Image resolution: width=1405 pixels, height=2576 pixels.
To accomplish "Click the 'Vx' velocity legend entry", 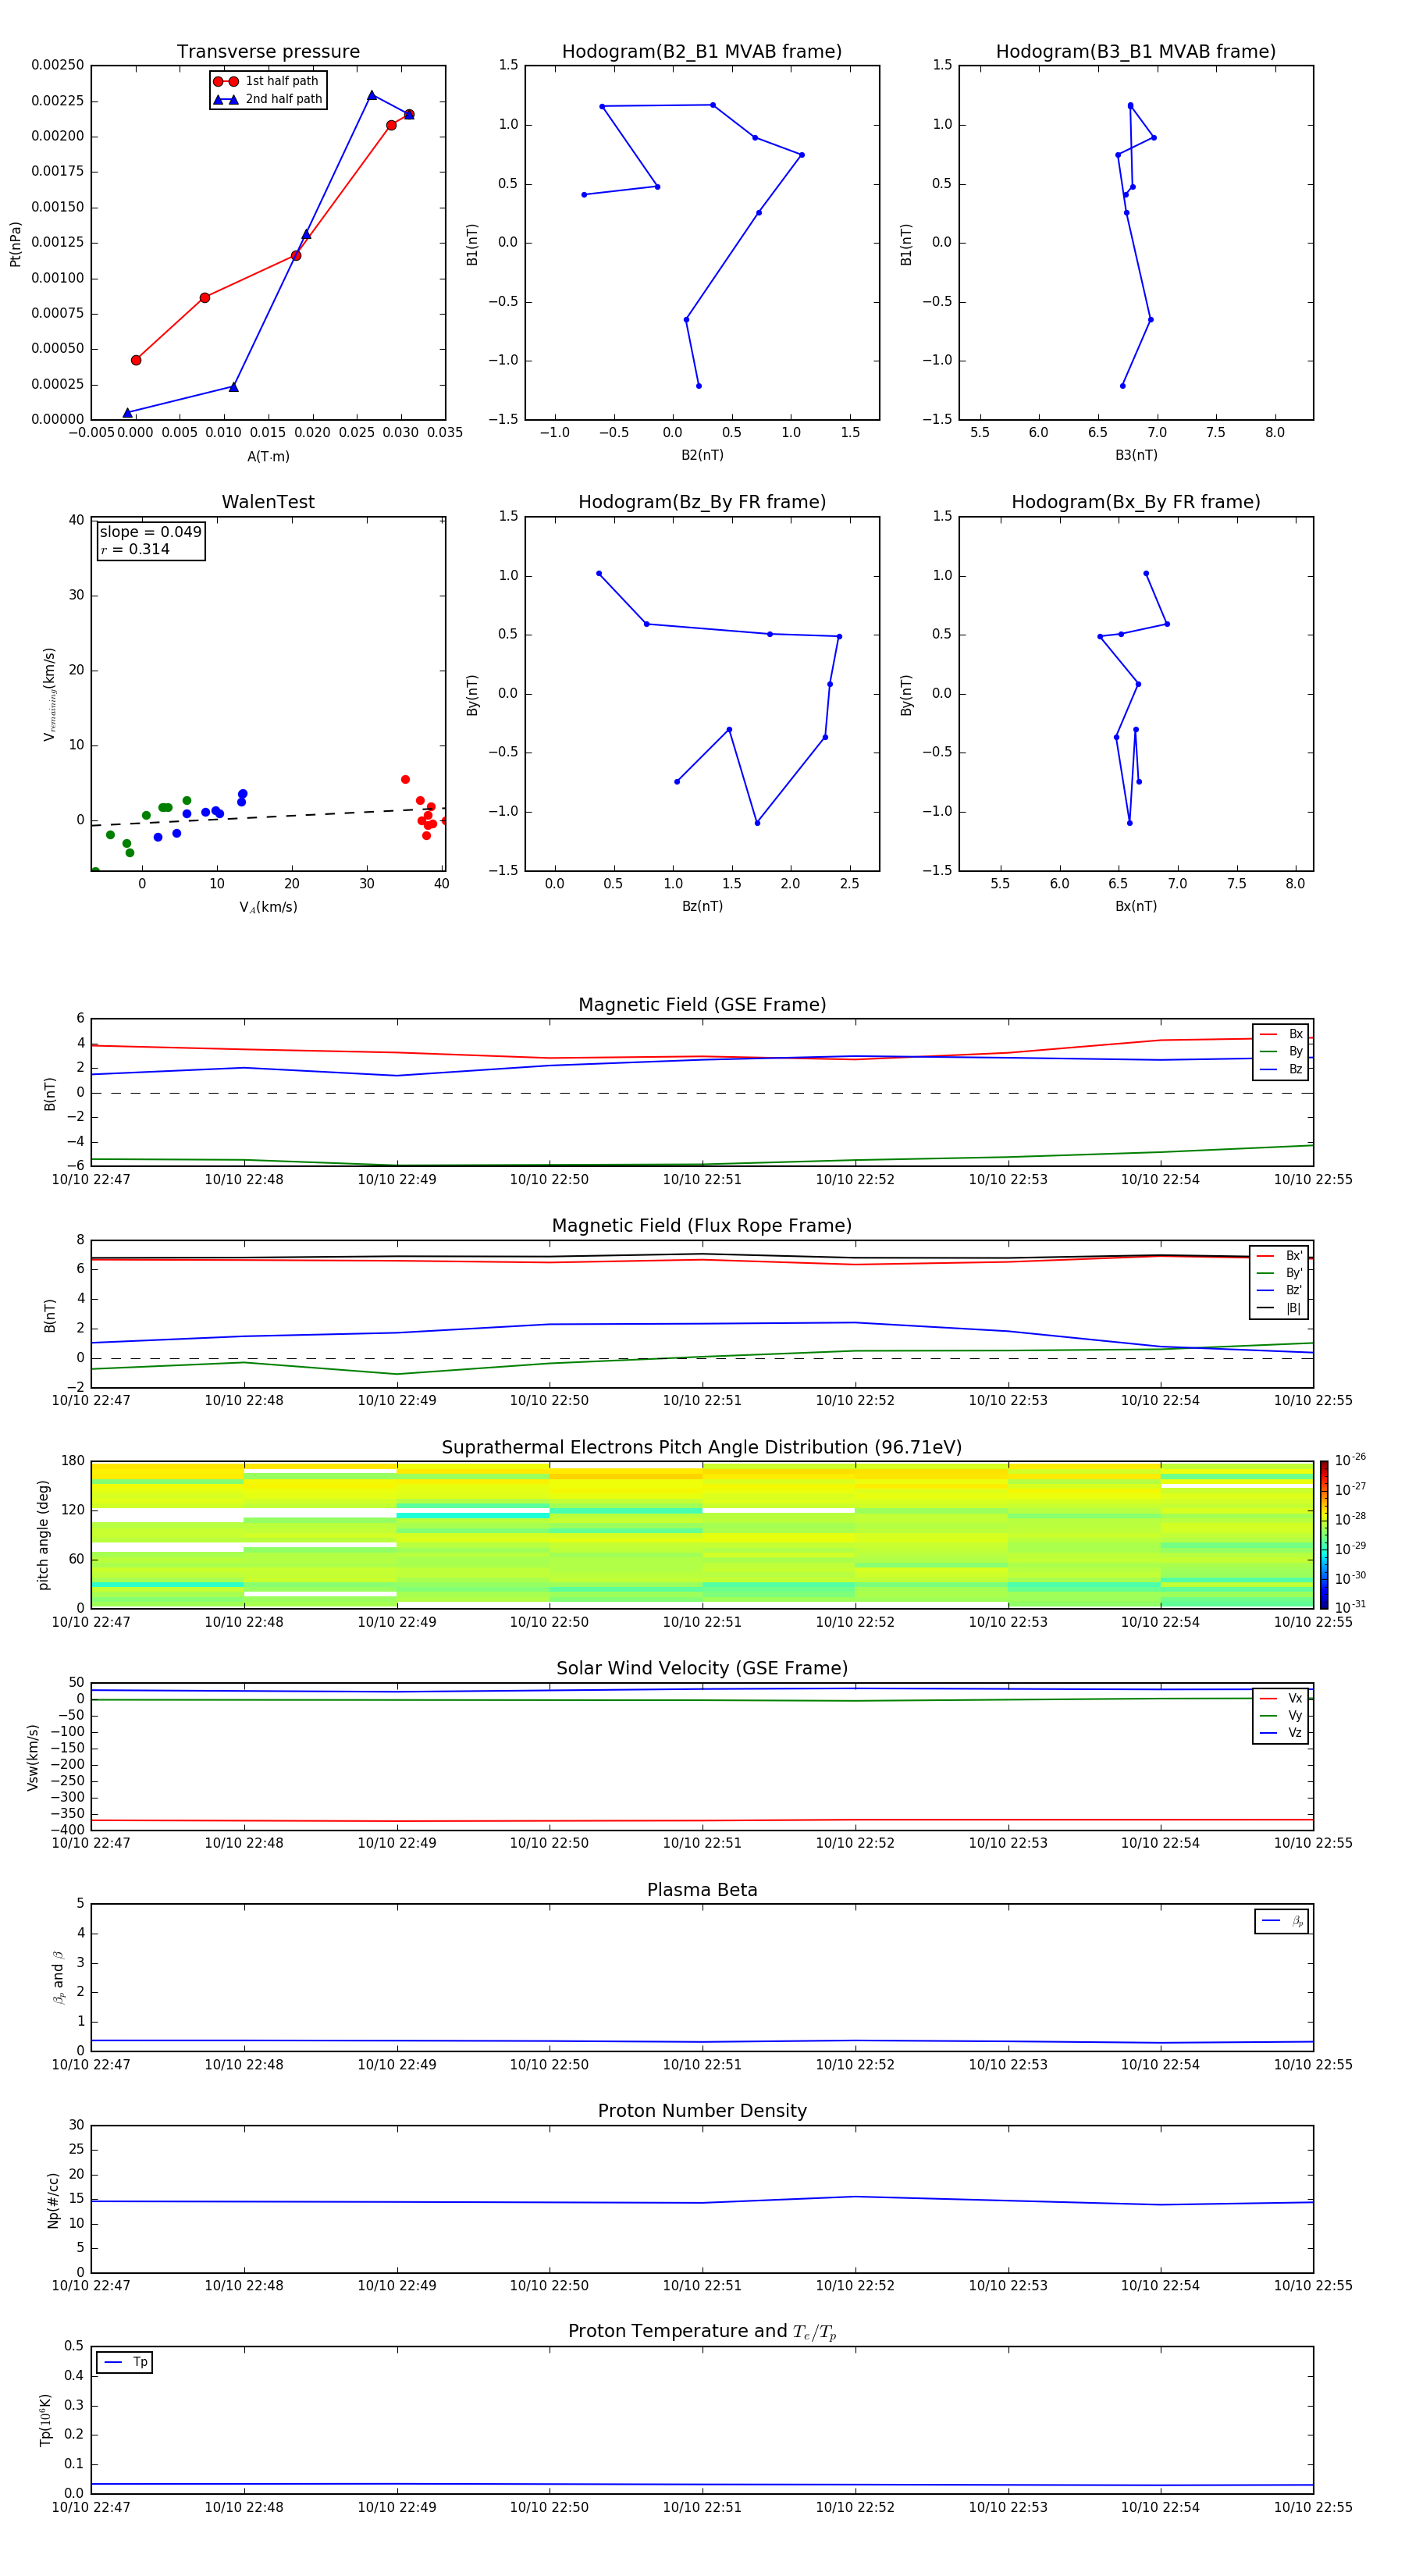I will click(x=1281, y=1698).
